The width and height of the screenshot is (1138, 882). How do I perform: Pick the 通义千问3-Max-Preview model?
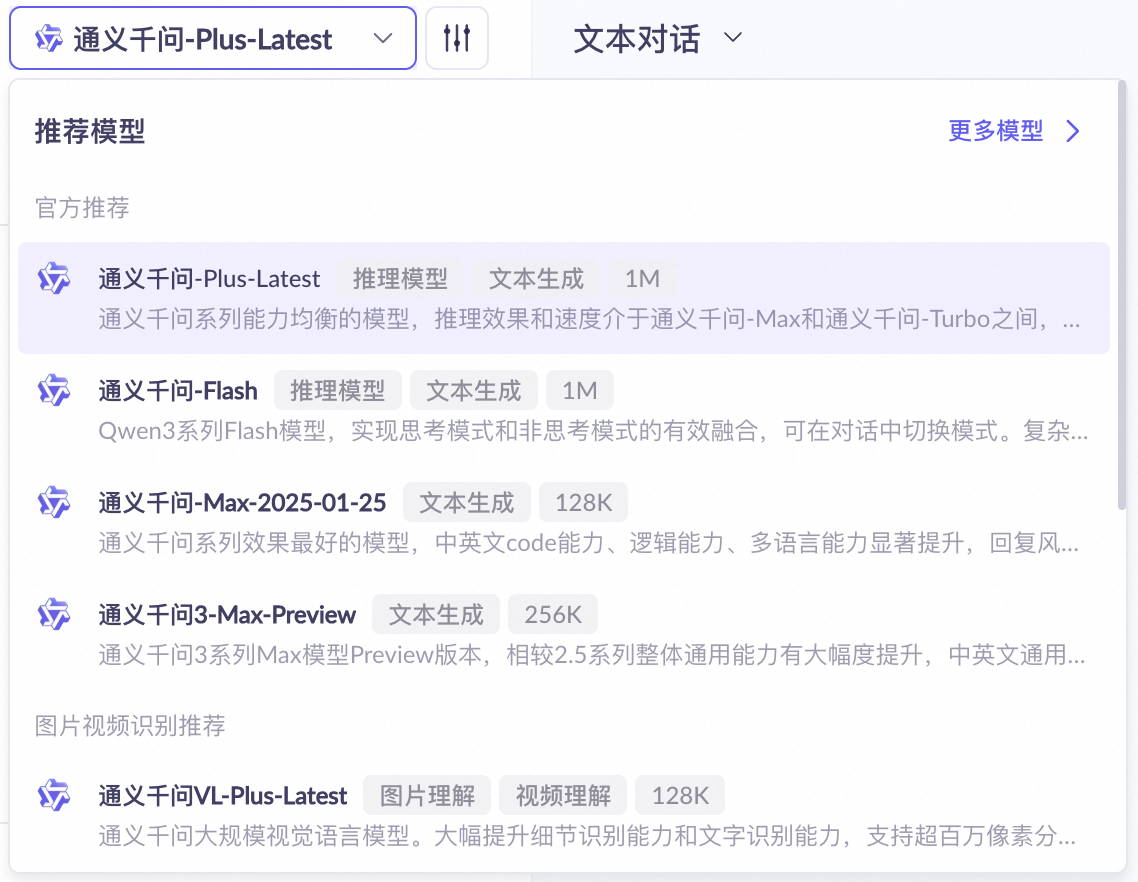[564, 634]
